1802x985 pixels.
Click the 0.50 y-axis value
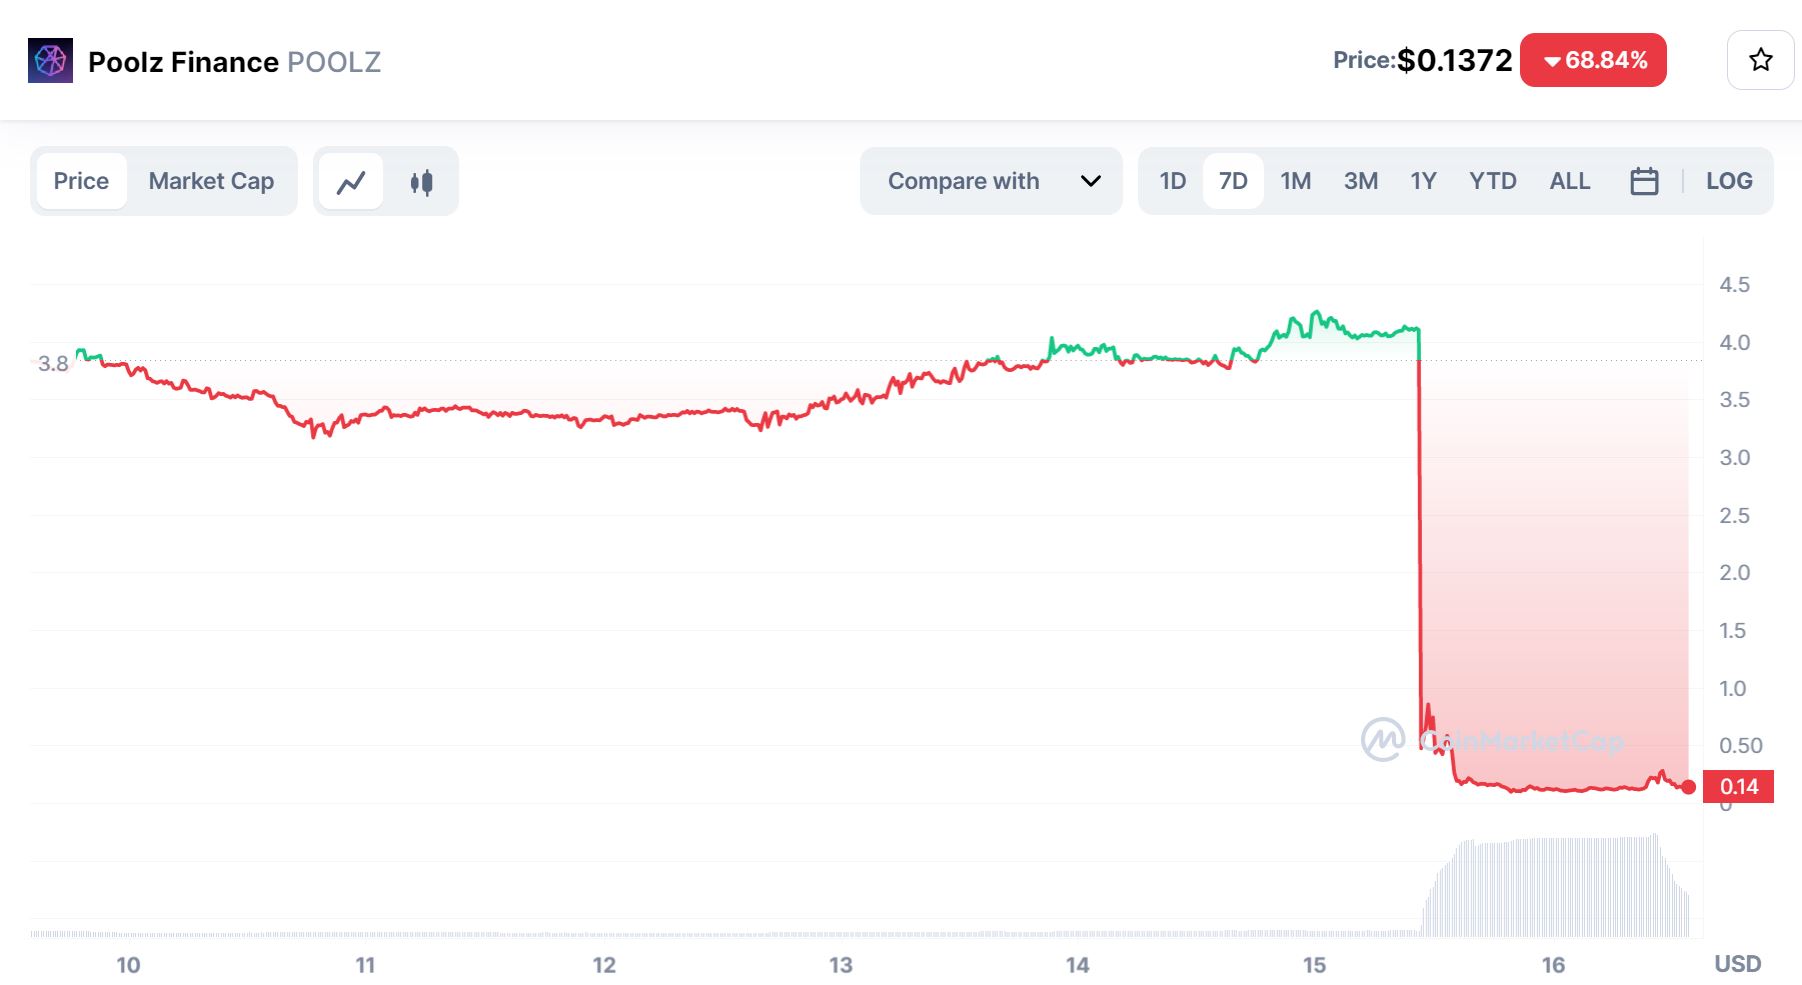1740,746
